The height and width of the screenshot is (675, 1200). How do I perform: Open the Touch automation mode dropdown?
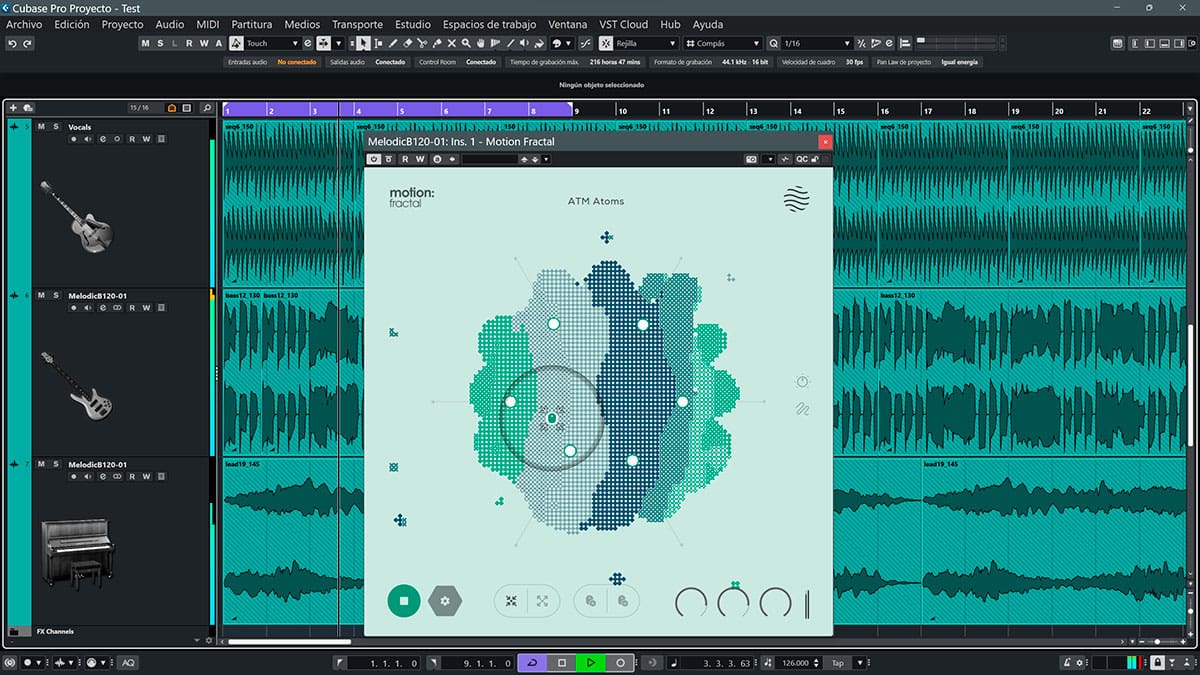click(273, 43)
